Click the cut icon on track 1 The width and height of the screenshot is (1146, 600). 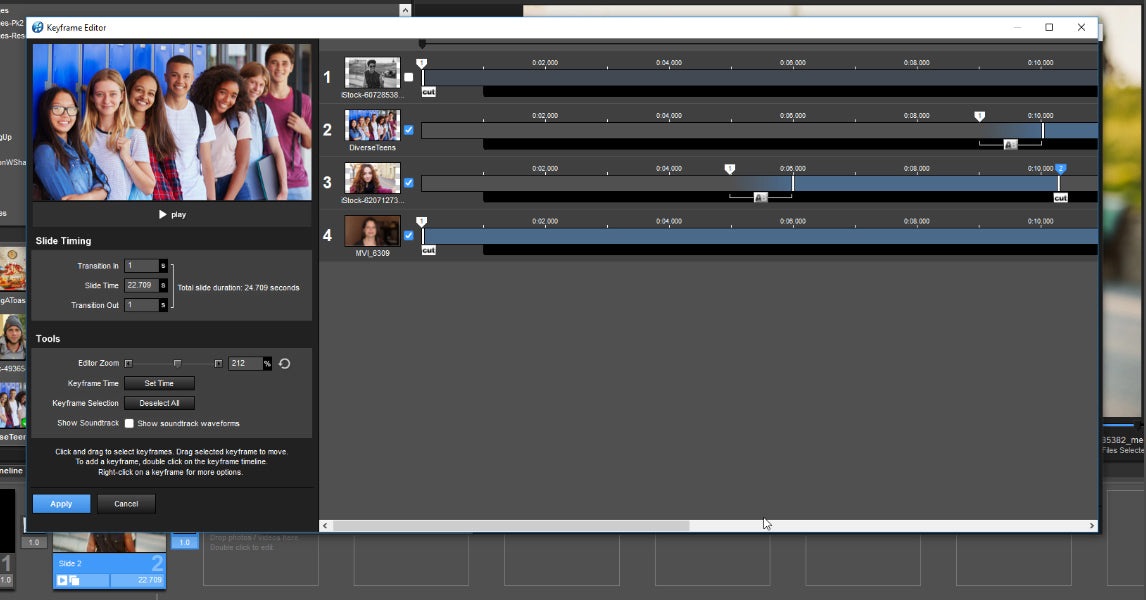[428, 91]
